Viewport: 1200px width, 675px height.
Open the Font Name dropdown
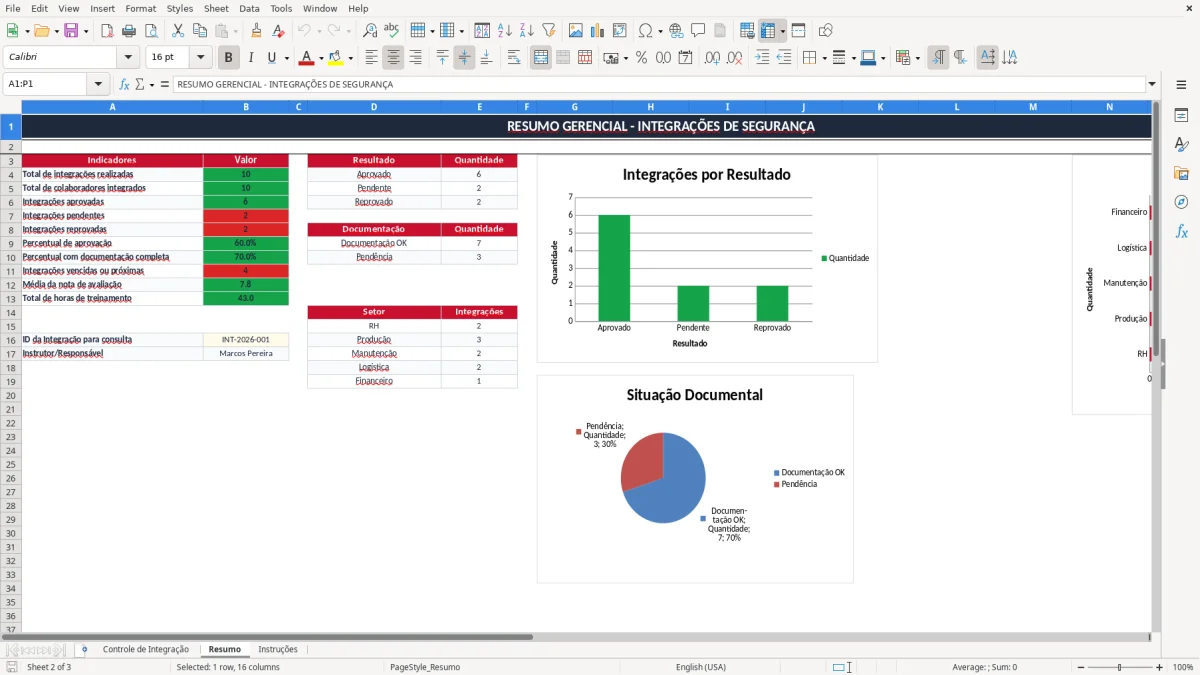(x=128, y=58)
